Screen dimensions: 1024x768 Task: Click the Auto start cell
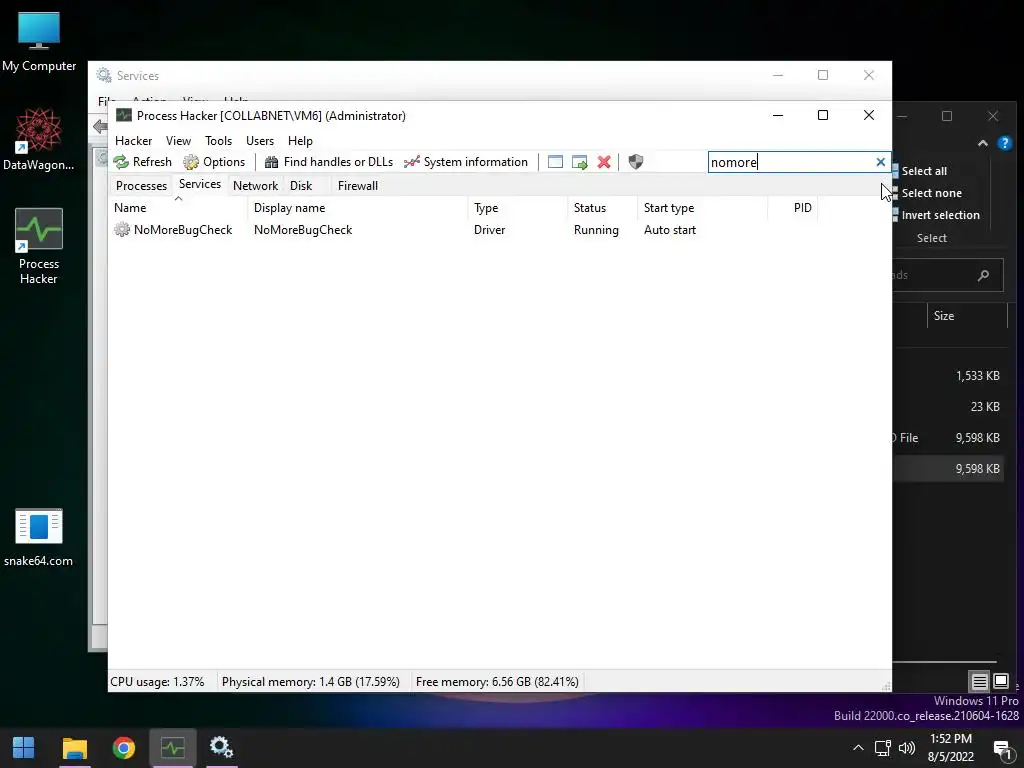tap(670, 230)
